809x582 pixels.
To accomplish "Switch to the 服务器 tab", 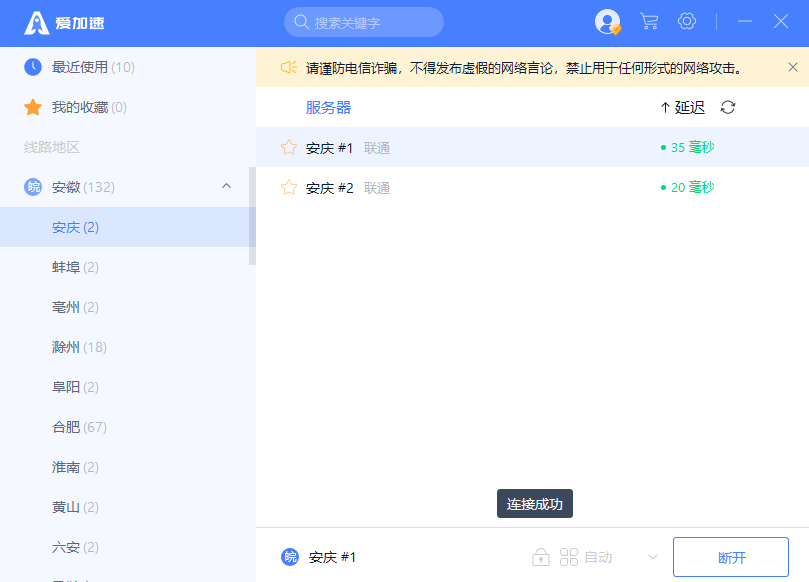I will (x=328, y=107).
